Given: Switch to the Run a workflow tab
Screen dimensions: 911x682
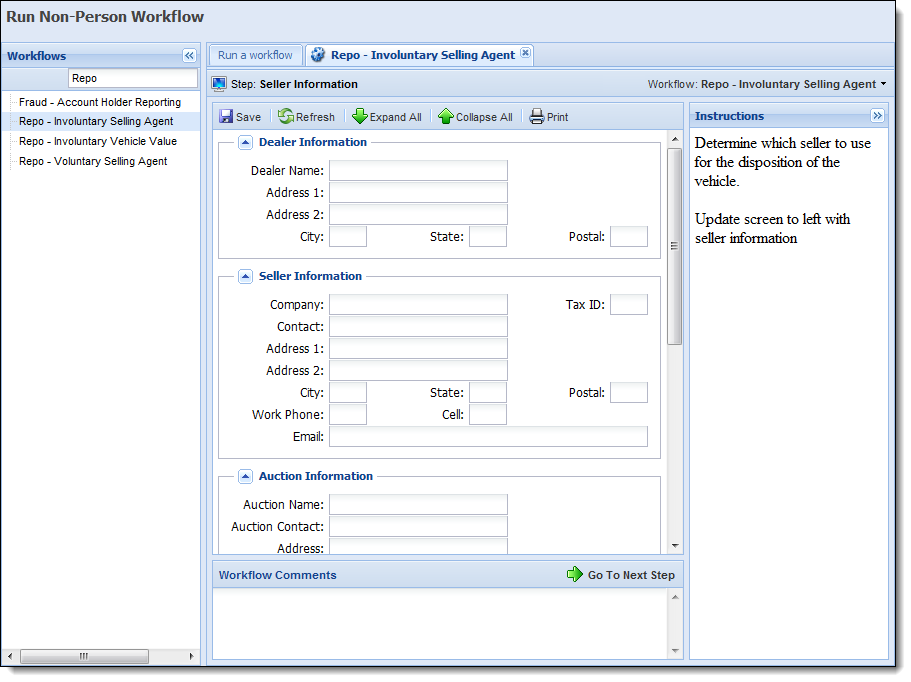Looking at the screenshot, I should (255, 55).
